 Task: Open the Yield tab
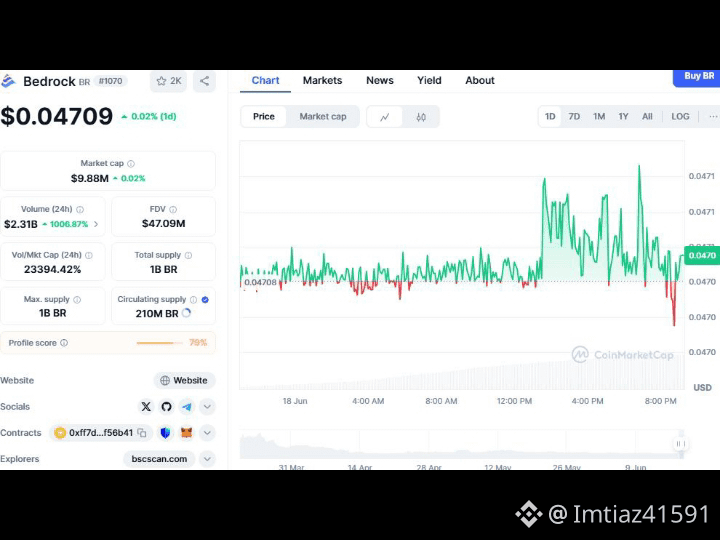click(429, 80)
